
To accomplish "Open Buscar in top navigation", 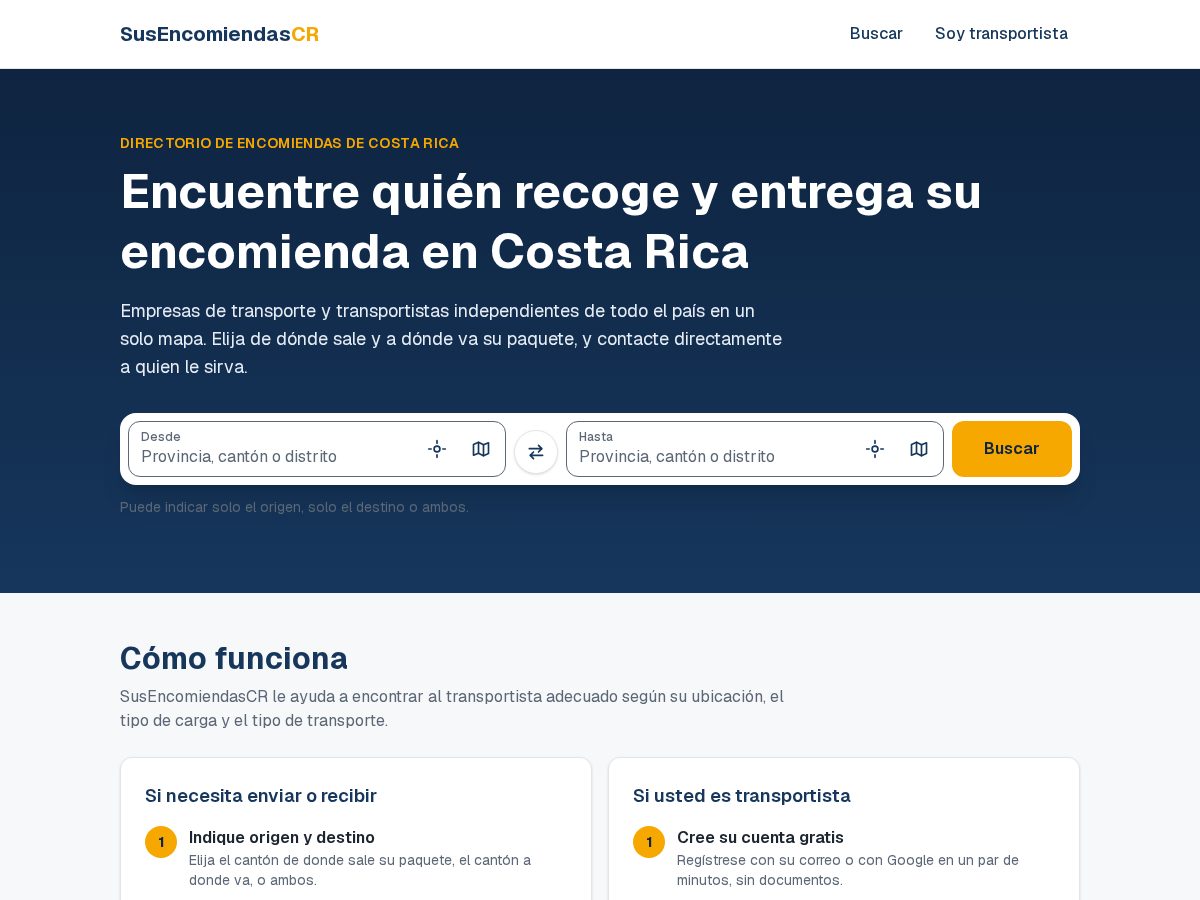I will [x=876, y=34].
